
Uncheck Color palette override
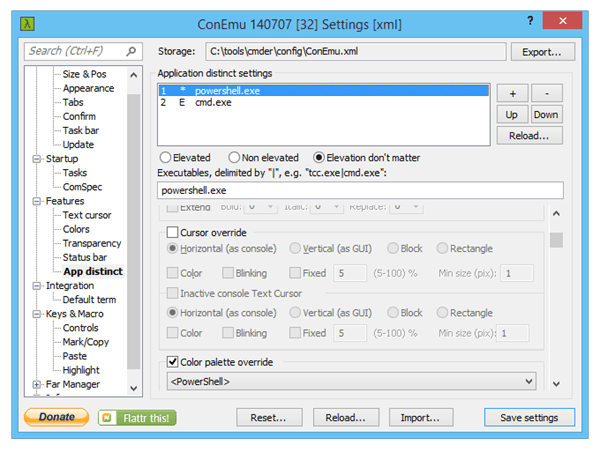click(173, 361)
